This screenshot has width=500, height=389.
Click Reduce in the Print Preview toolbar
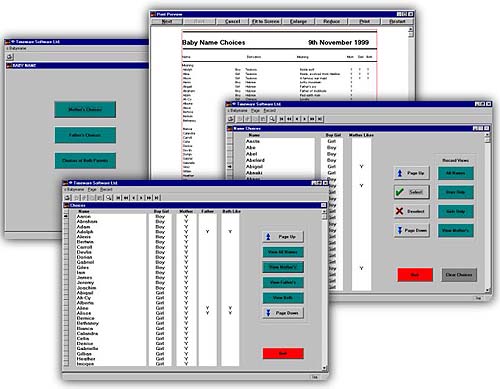pyautogui.click(x=331, y=21)
